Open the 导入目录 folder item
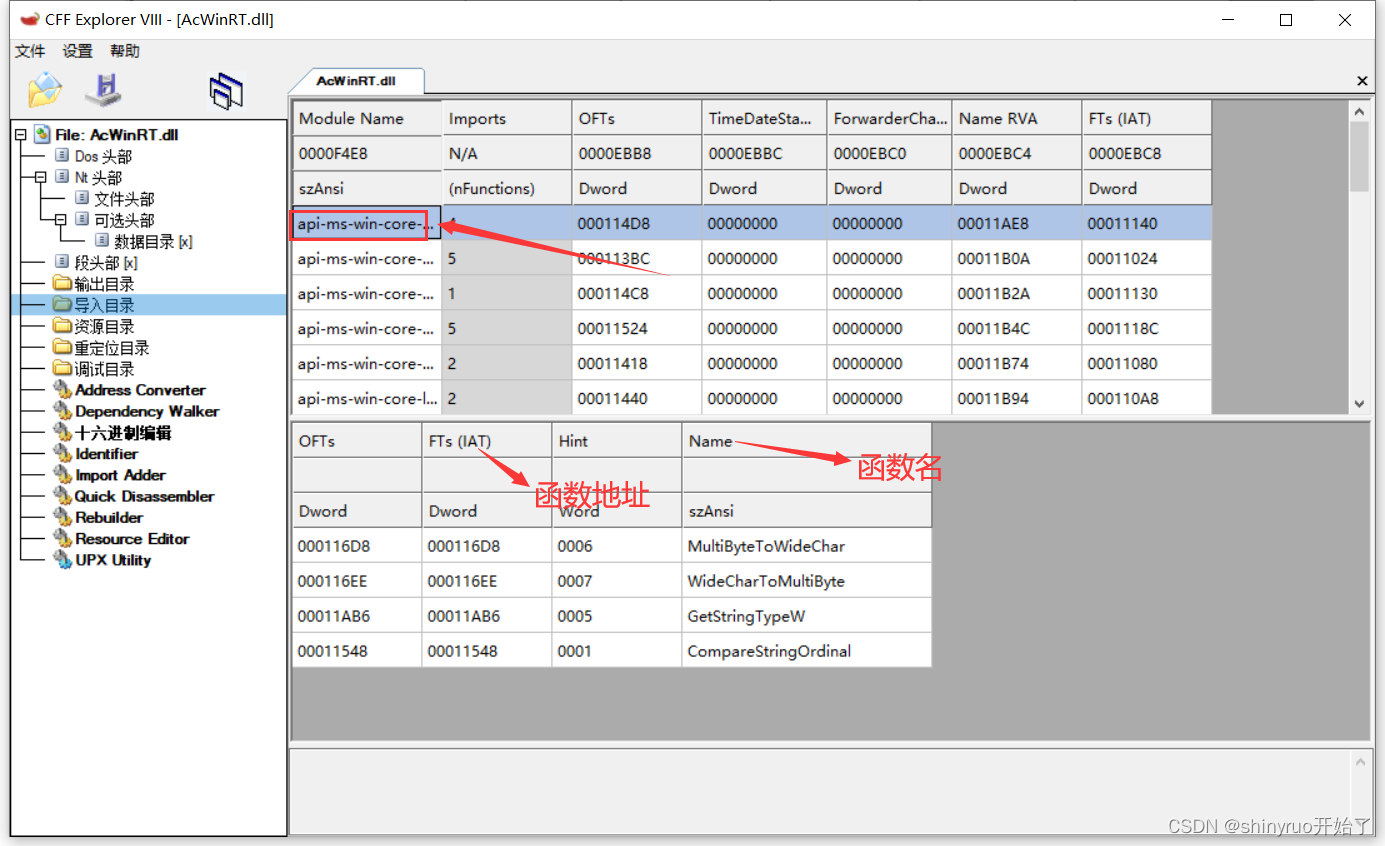Image resolution: width=1385 pixels, height=846 pixels. pyautogui.click(x=104, y=305)
